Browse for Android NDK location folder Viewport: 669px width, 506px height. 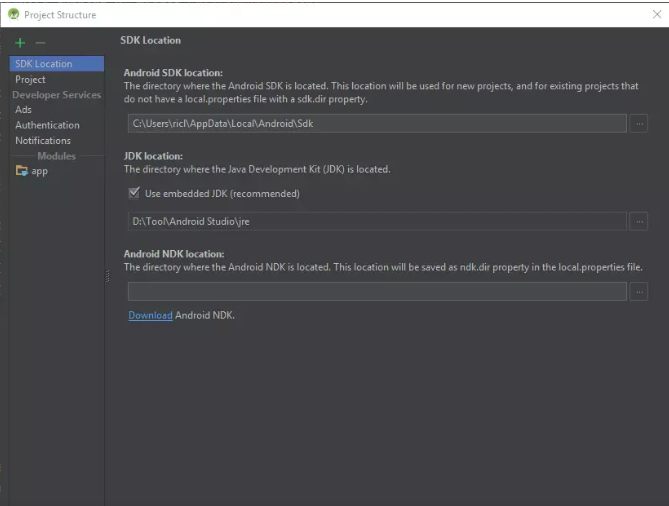pyautogui.click(x=639, y=291)
